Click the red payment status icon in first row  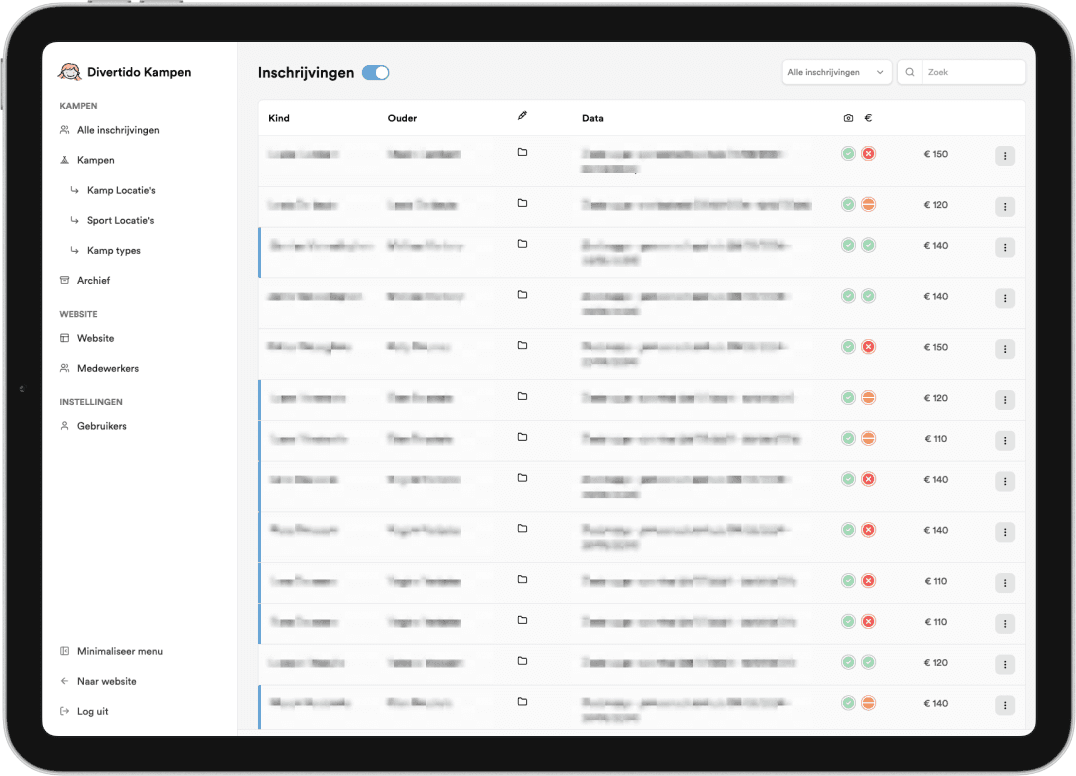click(x=868, y=154)
